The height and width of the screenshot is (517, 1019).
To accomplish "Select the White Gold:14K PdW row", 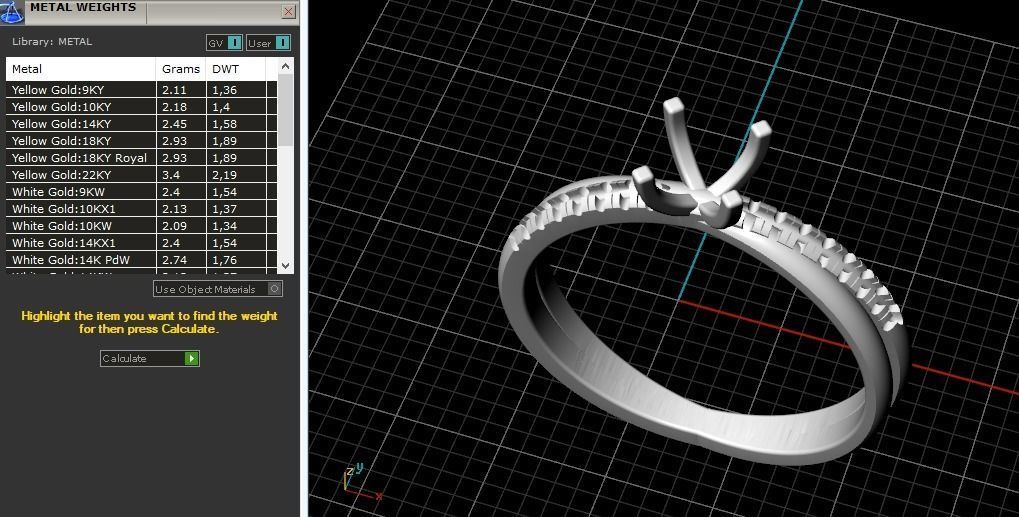I will pyautogui.click(x=142, y=260).
